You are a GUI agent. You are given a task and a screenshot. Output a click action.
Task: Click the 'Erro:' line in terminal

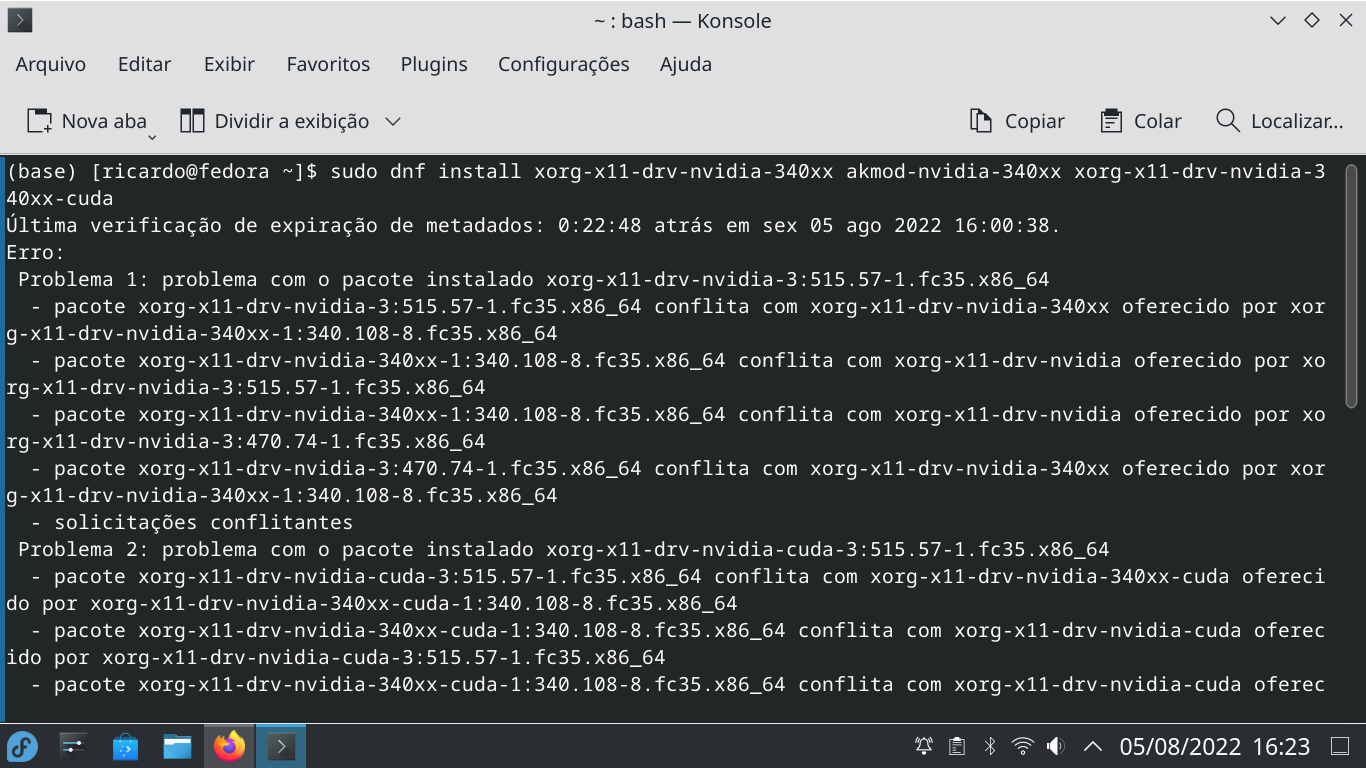[x=35, y=252]
